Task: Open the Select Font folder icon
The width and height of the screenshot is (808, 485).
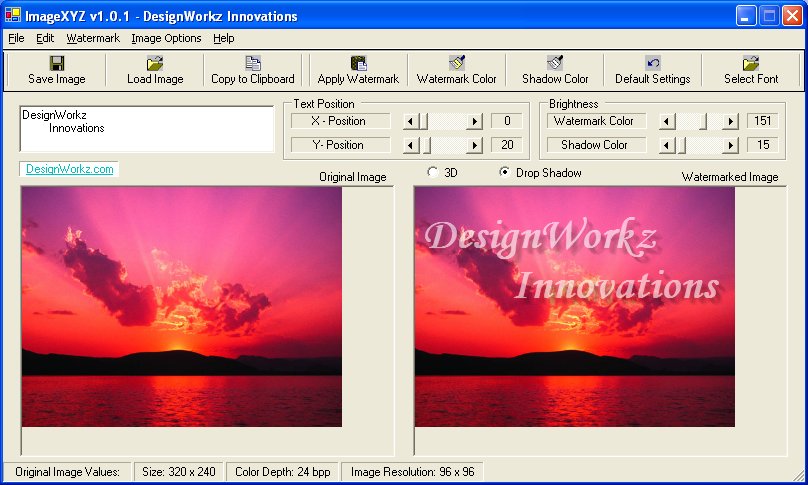Action: 751,63
